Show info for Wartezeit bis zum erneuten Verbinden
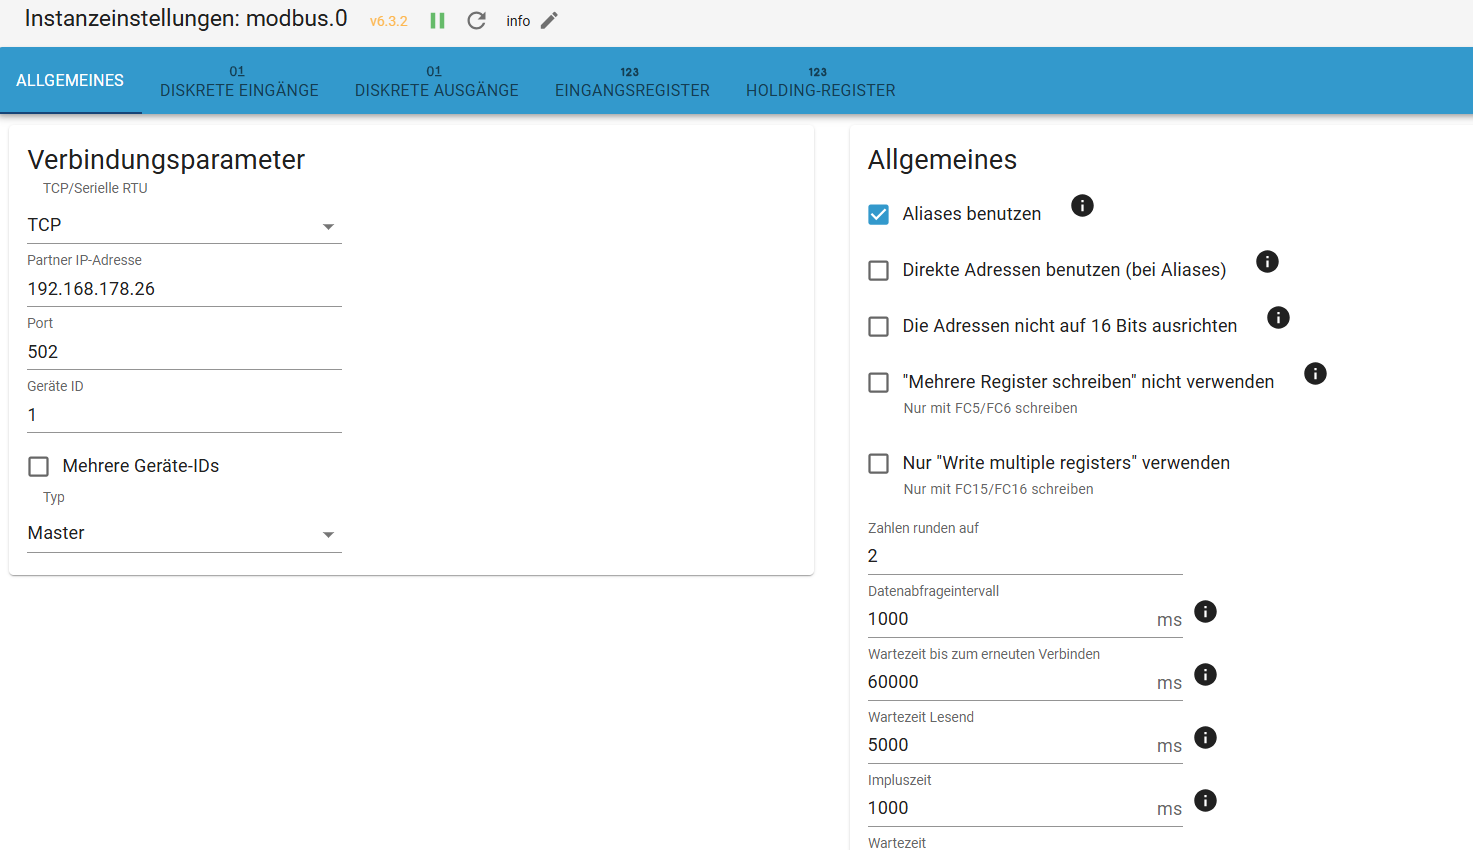The height and width of the screenshot is (850, 1473). [1206, 674]
